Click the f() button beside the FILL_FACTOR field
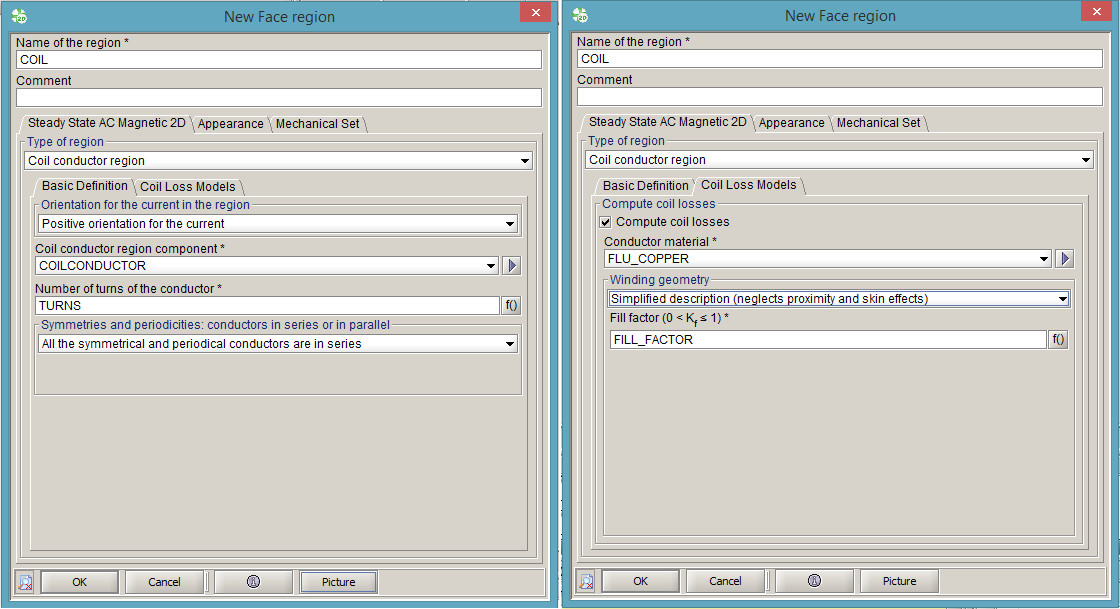Viewport: 1120px width, 609px height. (x=1058, y=340)
